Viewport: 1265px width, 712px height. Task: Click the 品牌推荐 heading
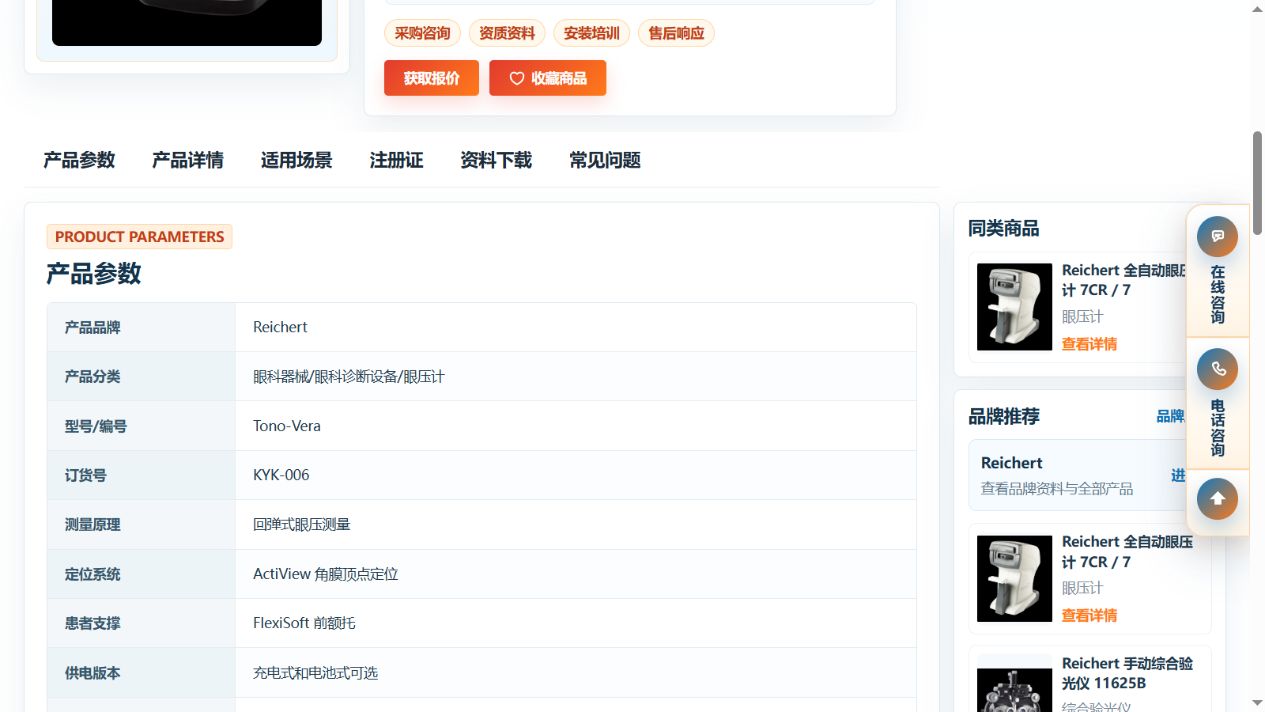(x=1003, y=416)
